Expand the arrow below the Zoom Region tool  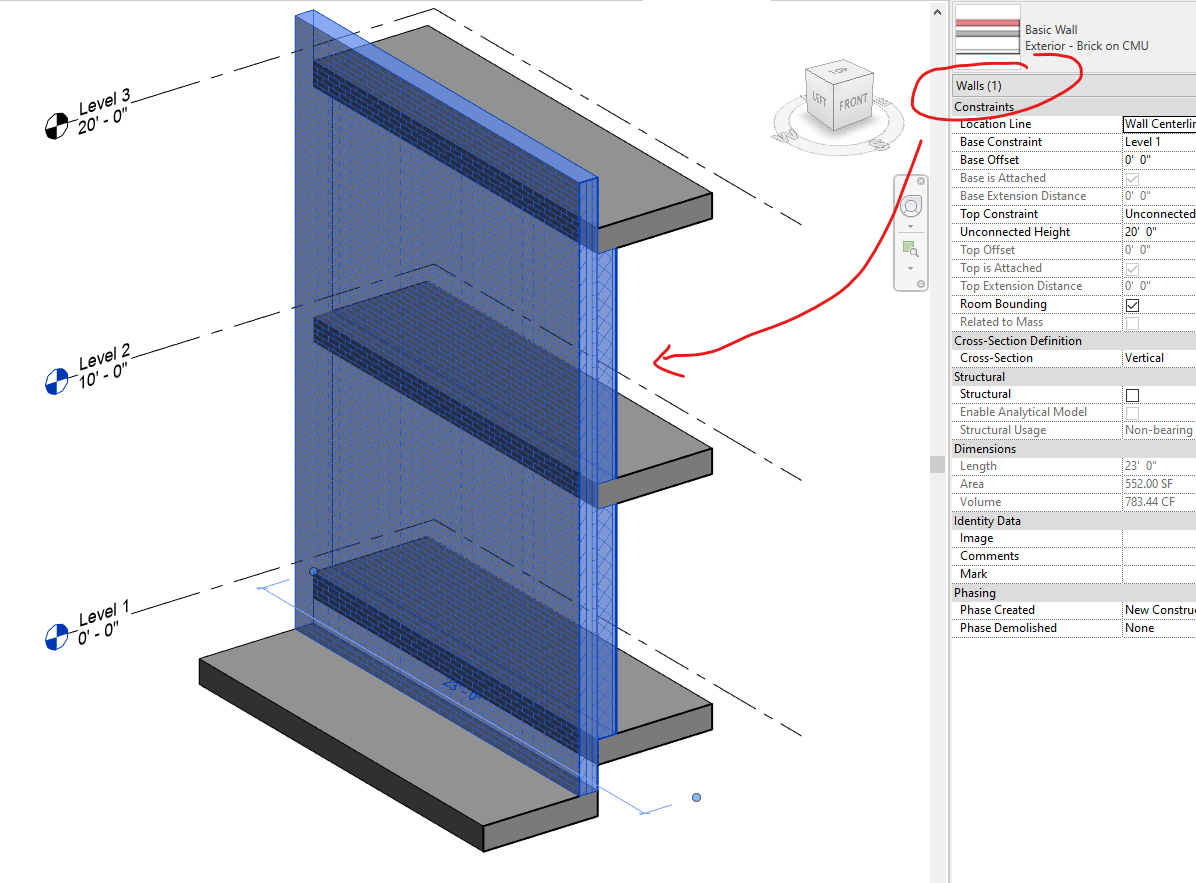click(x=911, y=266)
